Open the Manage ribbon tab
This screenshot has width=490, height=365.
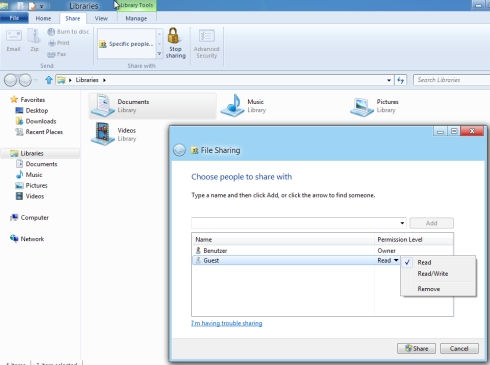tap(136, 18)
